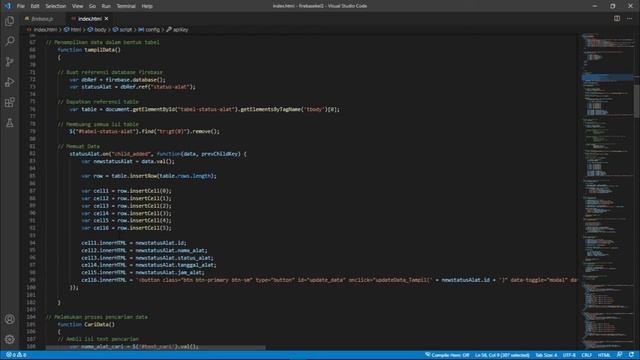Open the View menu

coord(77,6)
